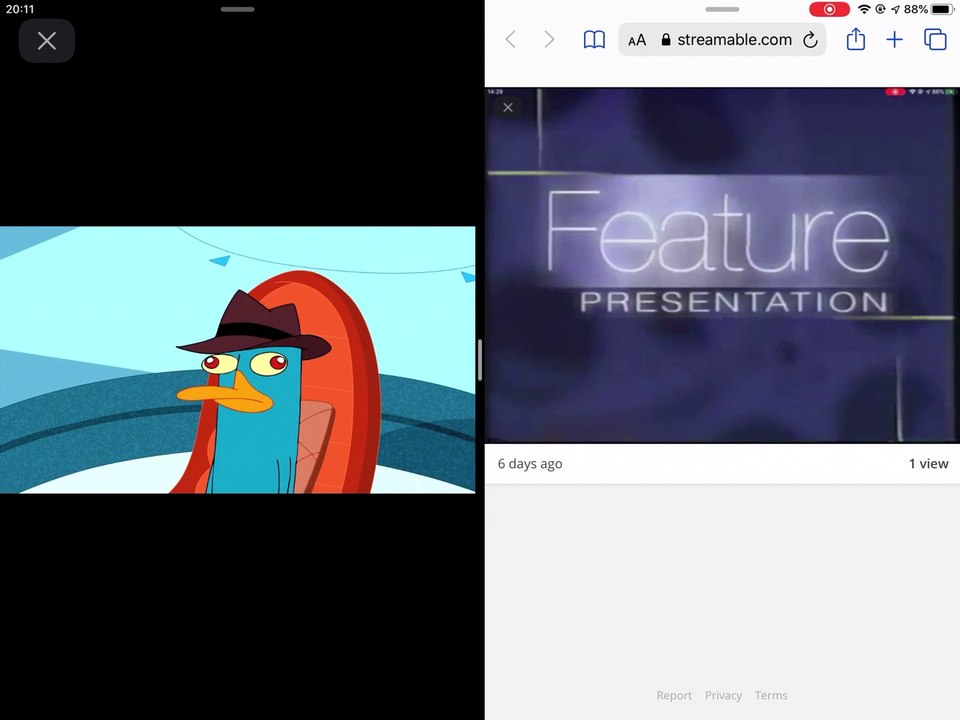The width and height of the screenshot is (960, 720).
Task: Tap the split view divider handle
Action: tap(480, 360)
